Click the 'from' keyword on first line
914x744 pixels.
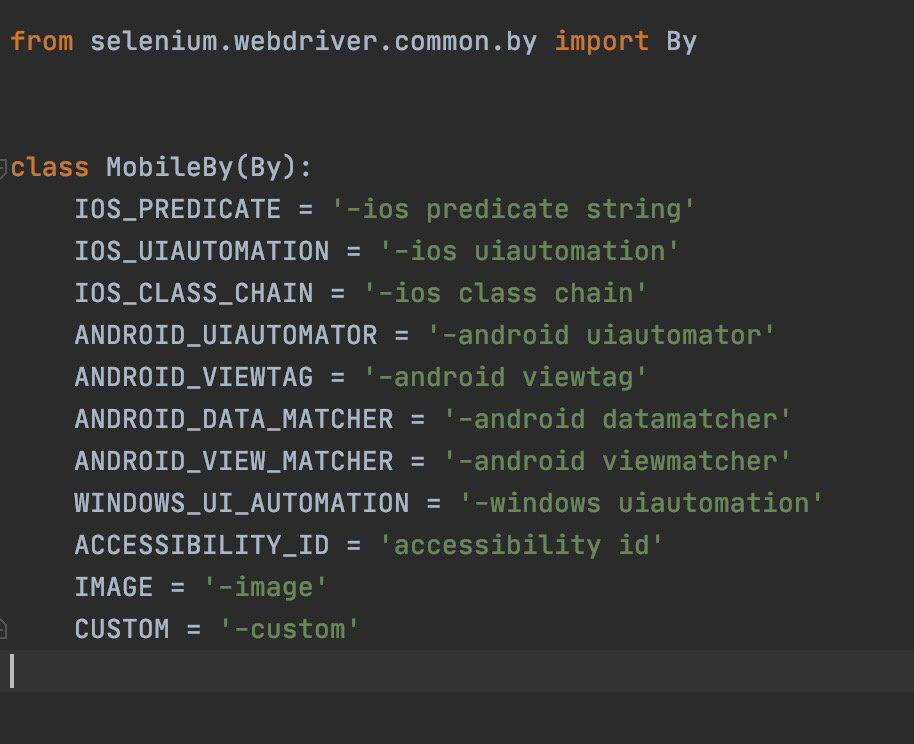click(41, 42)
